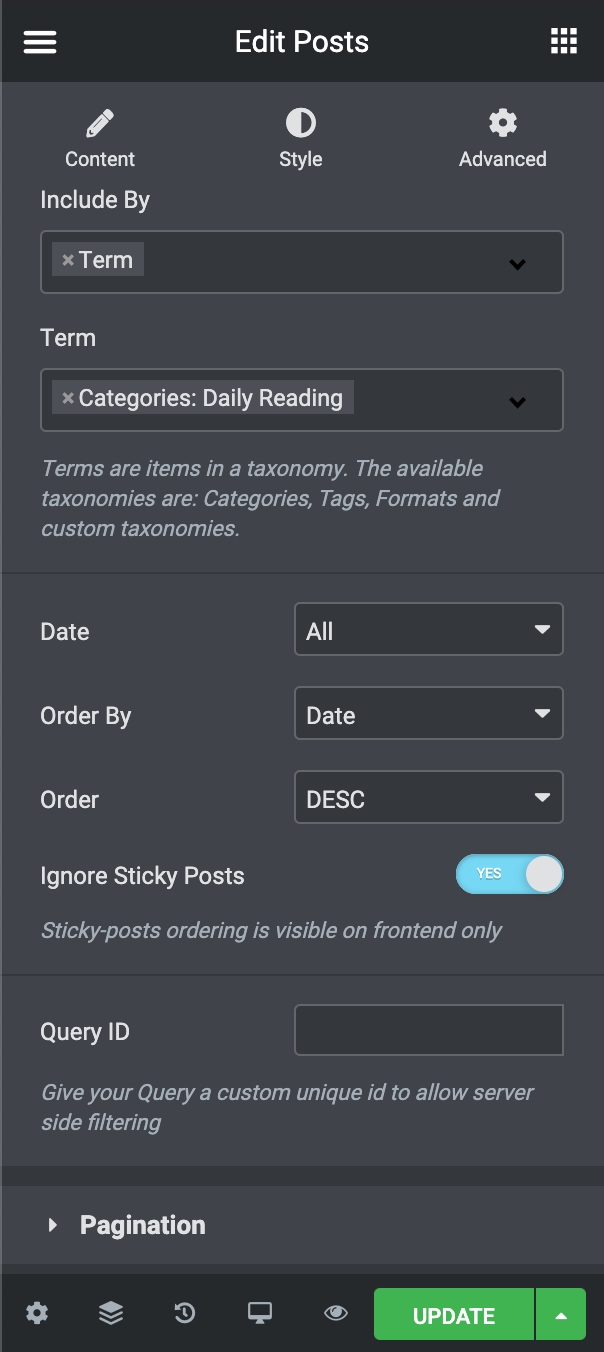Click into the Query ID field
Image resolution: width=604 pixels, height=1352 pixels.
click(x=428, y=1030)
